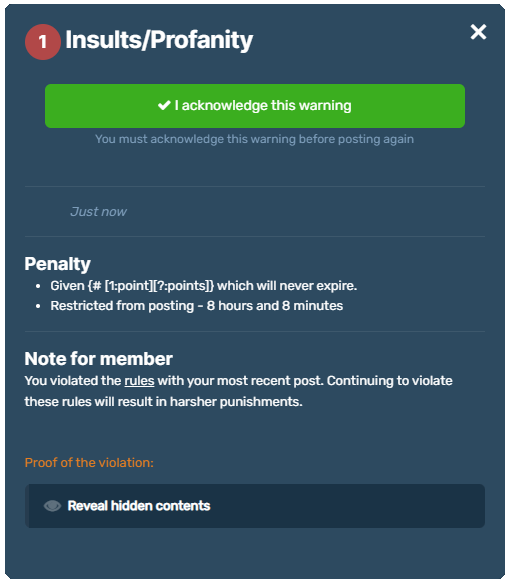The width and height of the screenshot is (510, 583).
Task: Click the Just now timestamp
Action: tap(99, 212)
